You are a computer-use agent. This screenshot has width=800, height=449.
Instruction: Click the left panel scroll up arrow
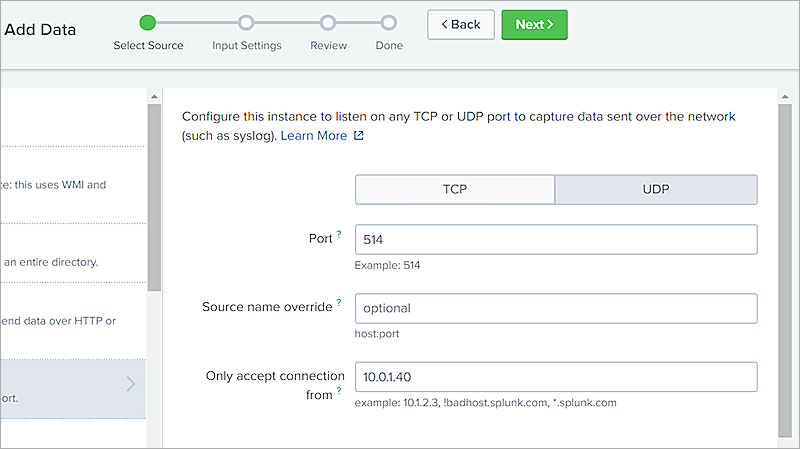[x=154, y=97]
